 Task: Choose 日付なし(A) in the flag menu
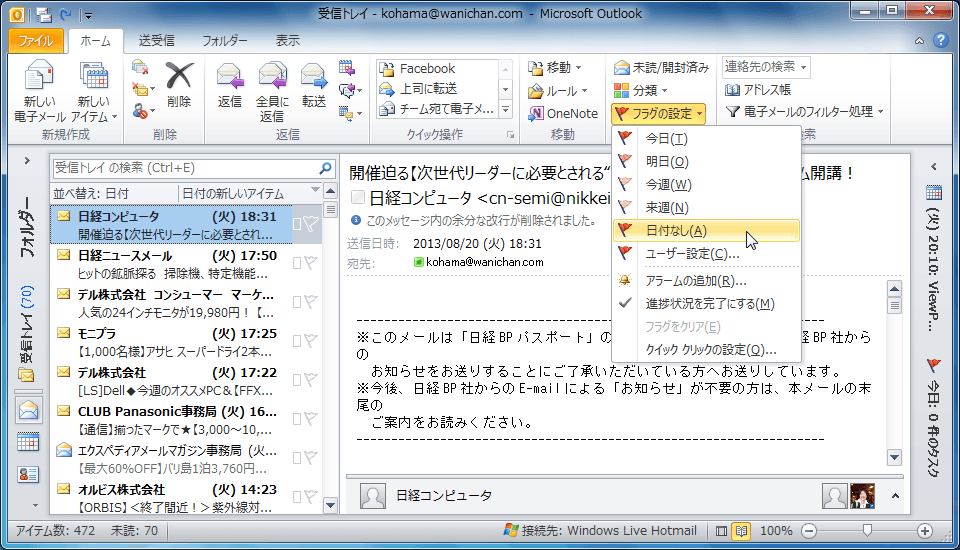click(x=705, y=230)
